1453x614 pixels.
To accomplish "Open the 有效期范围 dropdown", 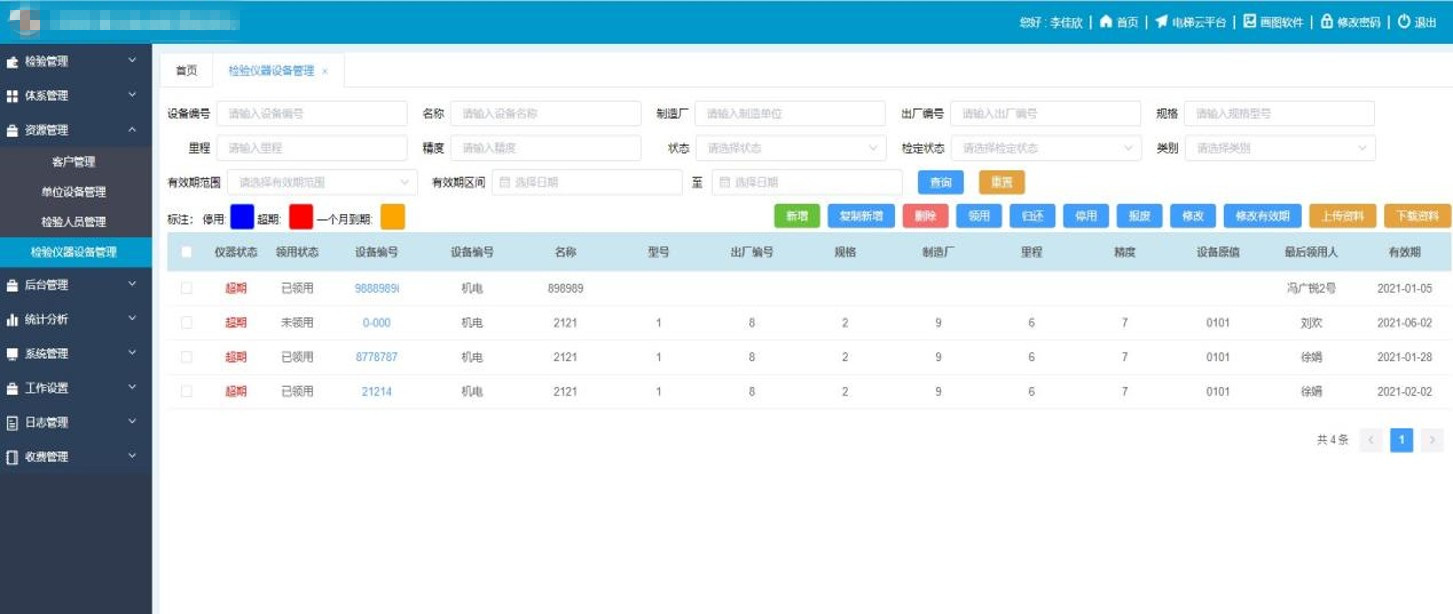I will tap(322, 182).
